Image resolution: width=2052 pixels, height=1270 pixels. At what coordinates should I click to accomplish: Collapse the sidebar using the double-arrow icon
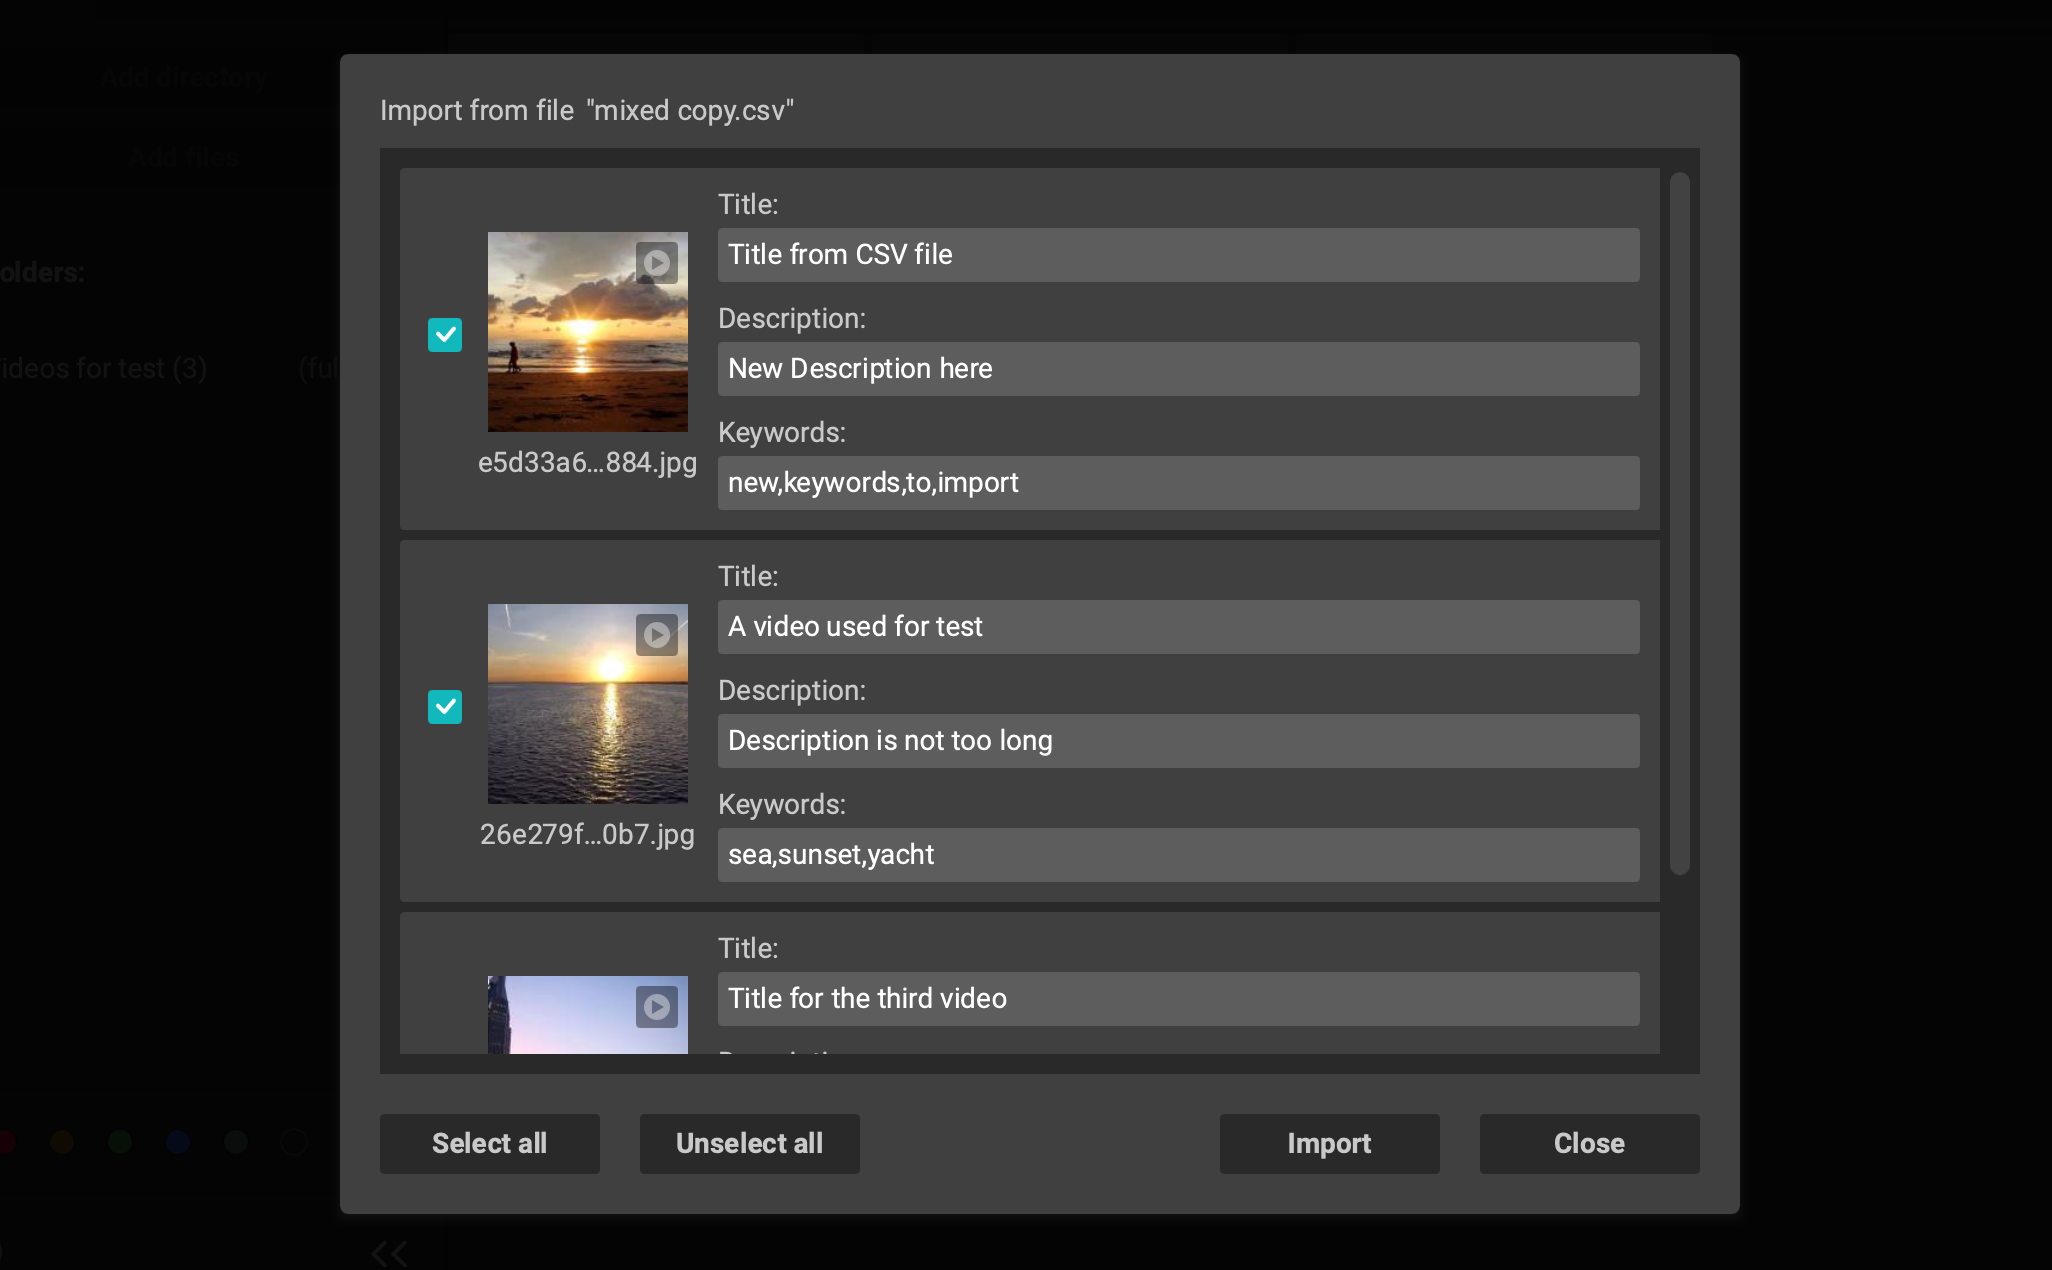388,1251
